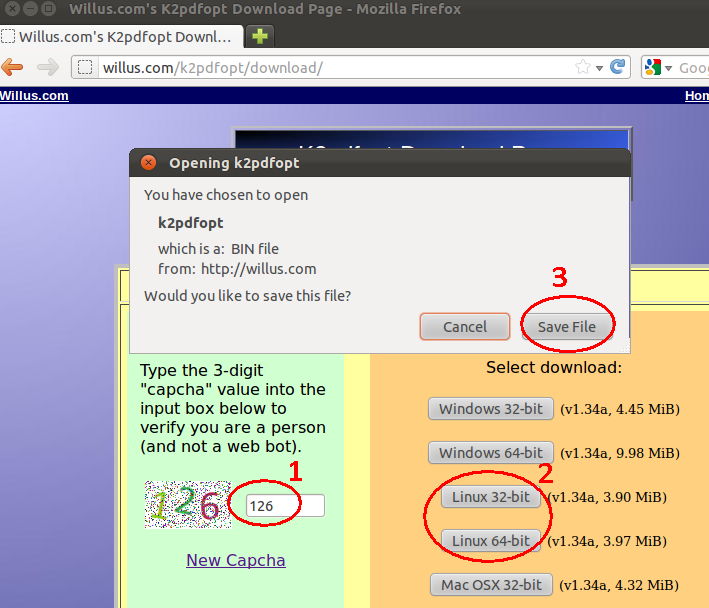Viewport: 709px width, 608px height.
Task: Click Cancel in the download dialog
Action: tap(465, 326)
